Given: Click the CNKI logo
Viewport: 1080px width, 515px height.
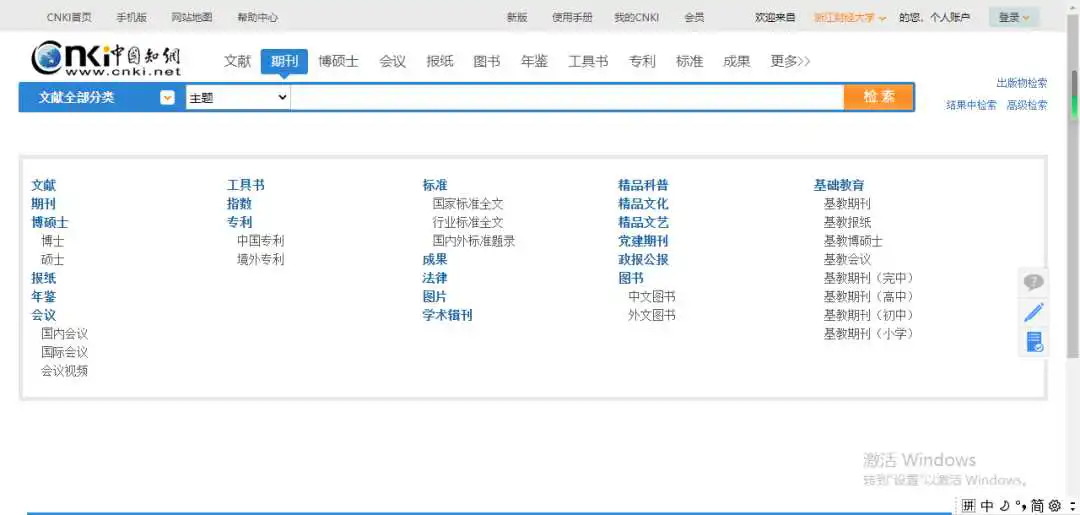Looking at the screenshot, I should pos(106,58).
